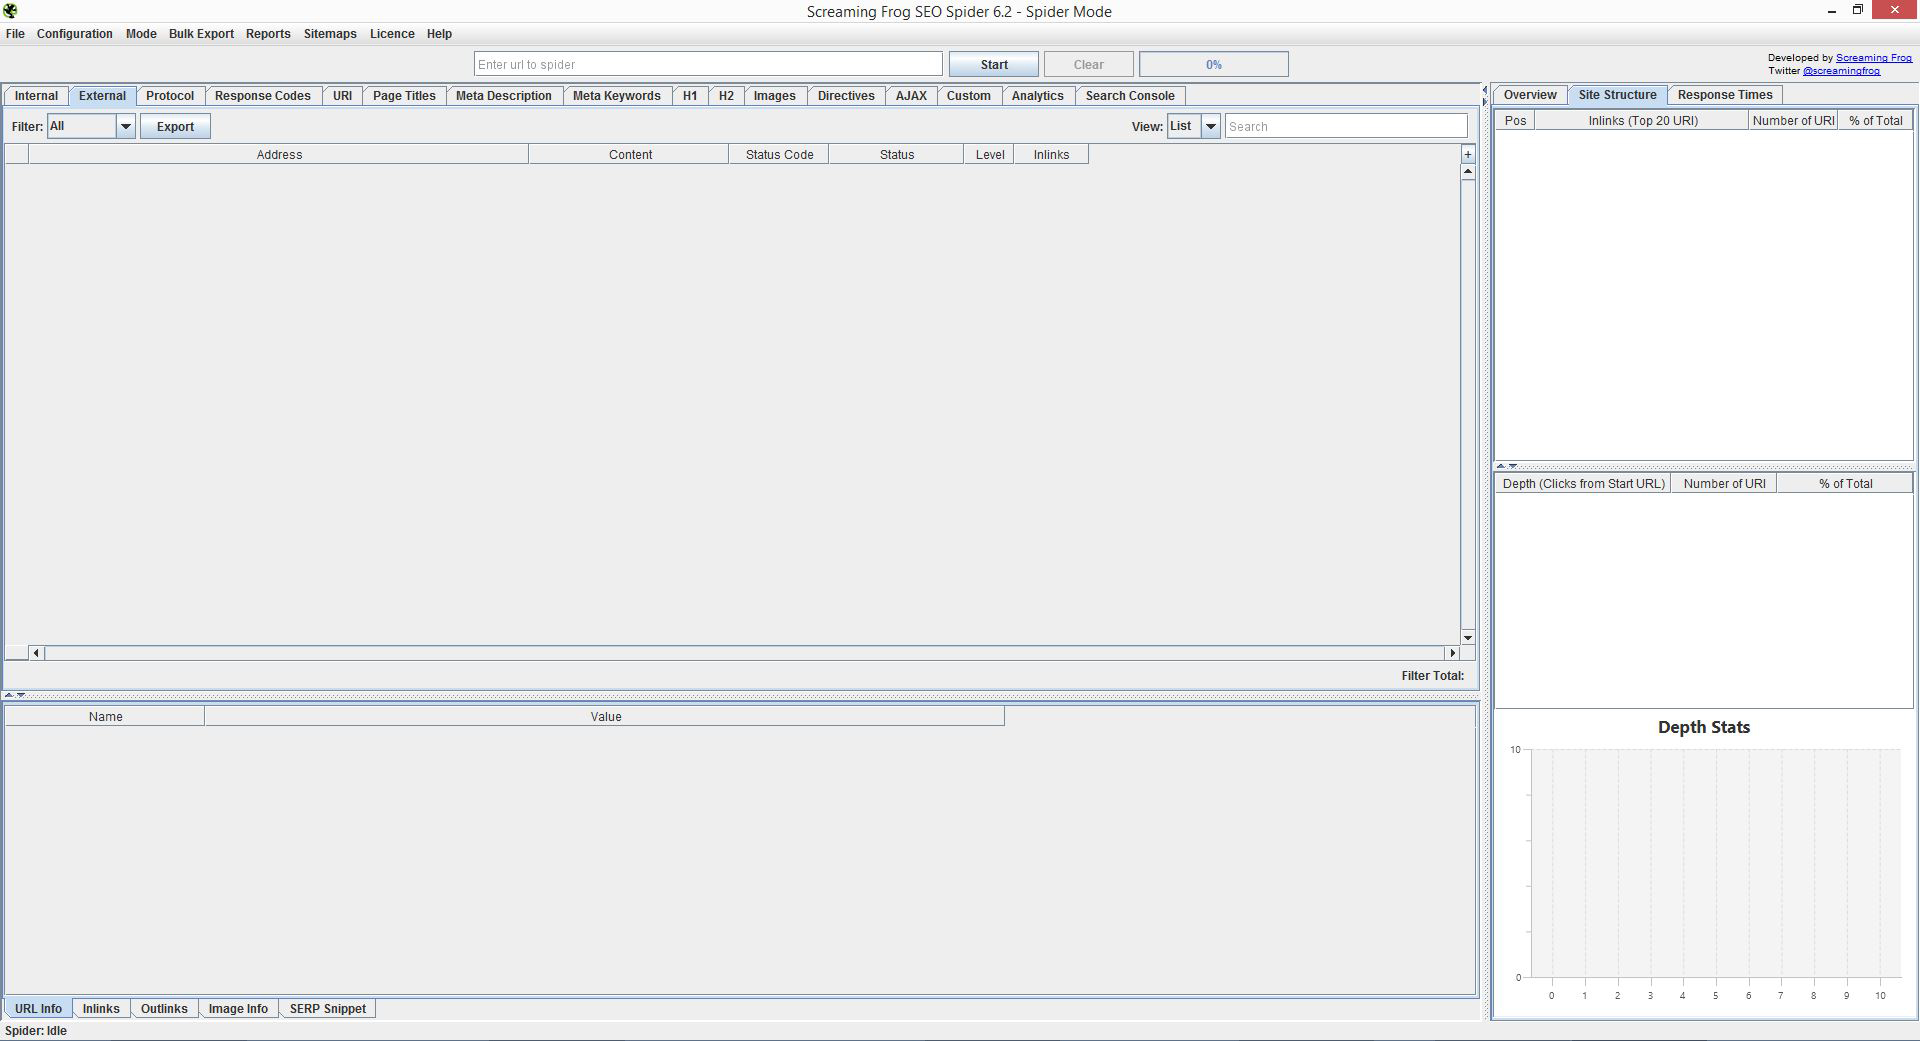Click the Inlinks (Top 20 URI) column header
Viewport: 1920px width, 1041px height.
[x=1642, y=121]
